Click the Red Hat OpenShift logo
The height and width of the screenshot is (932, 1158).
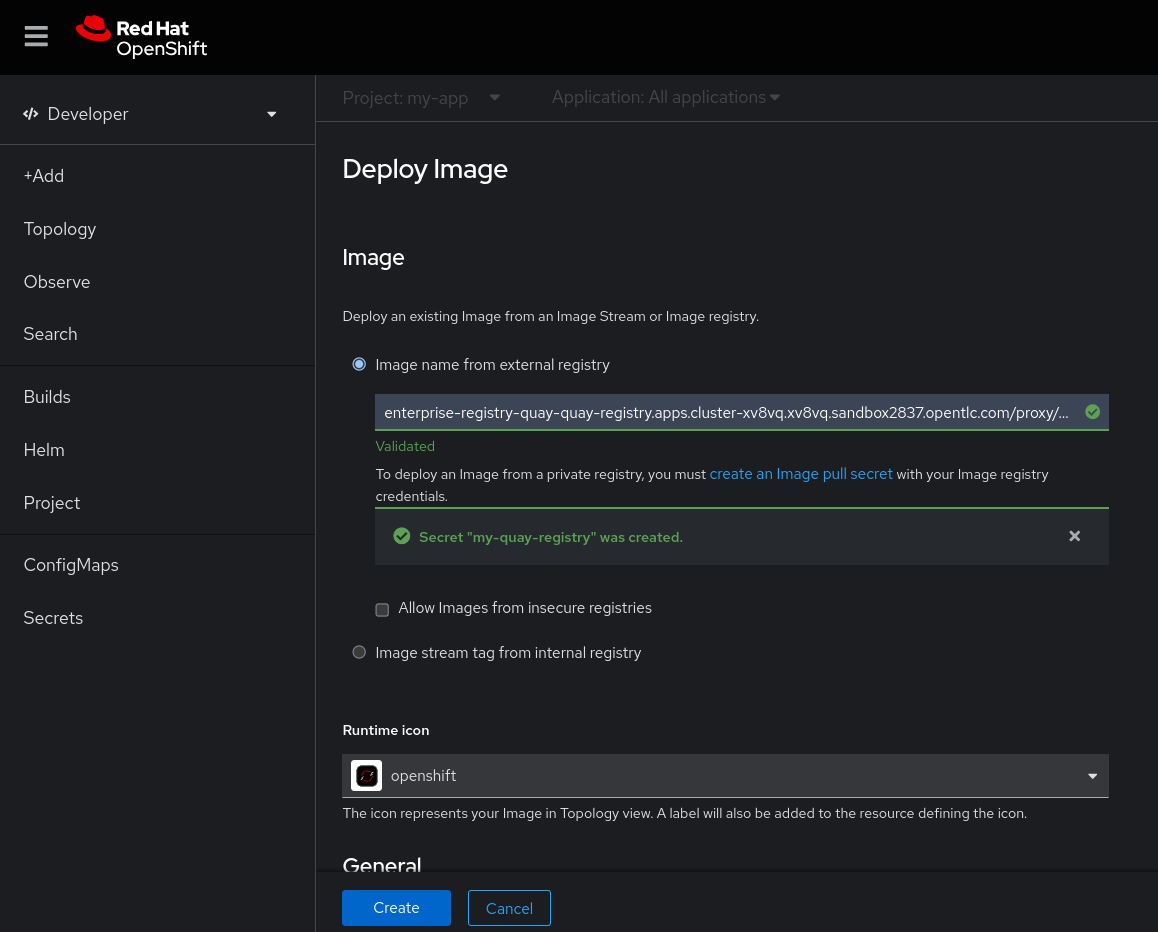142,37
